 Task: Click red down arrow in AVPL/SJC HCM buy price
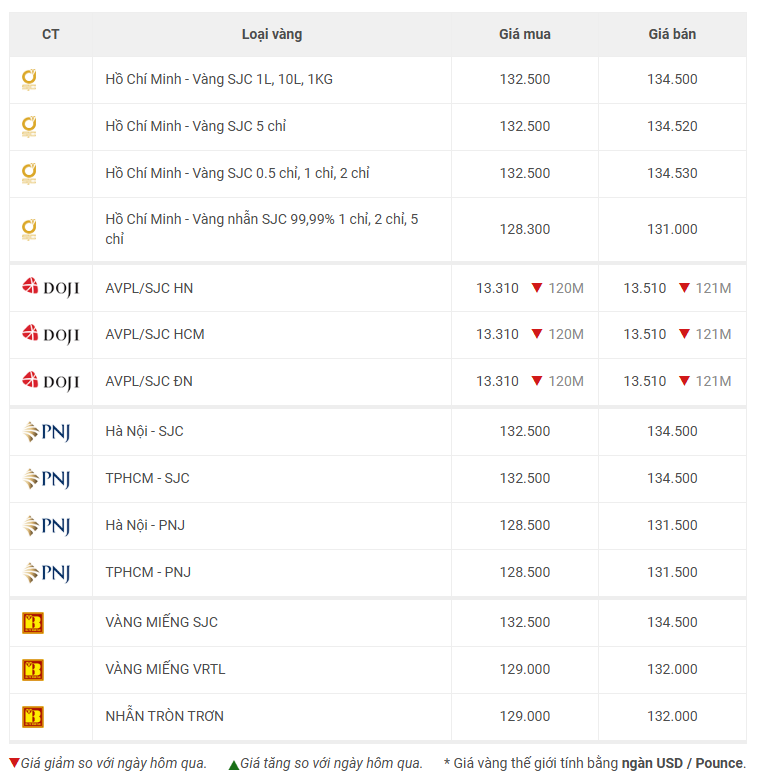537,334
